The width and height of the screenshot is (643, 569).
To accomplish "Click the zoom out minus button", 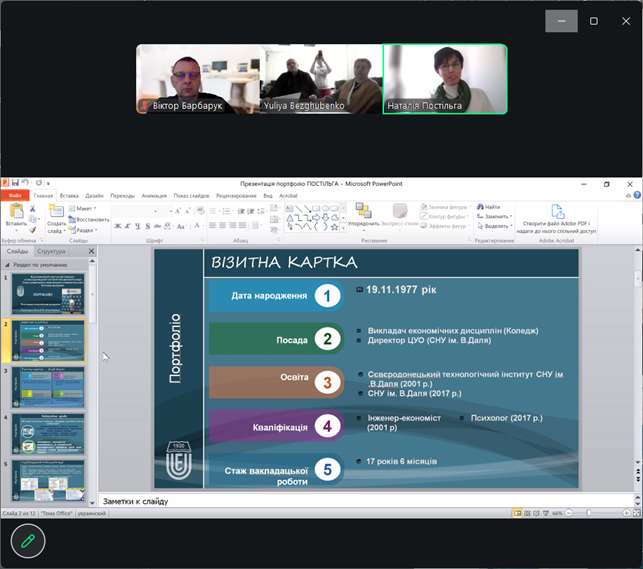I will [x=569, y=513].
